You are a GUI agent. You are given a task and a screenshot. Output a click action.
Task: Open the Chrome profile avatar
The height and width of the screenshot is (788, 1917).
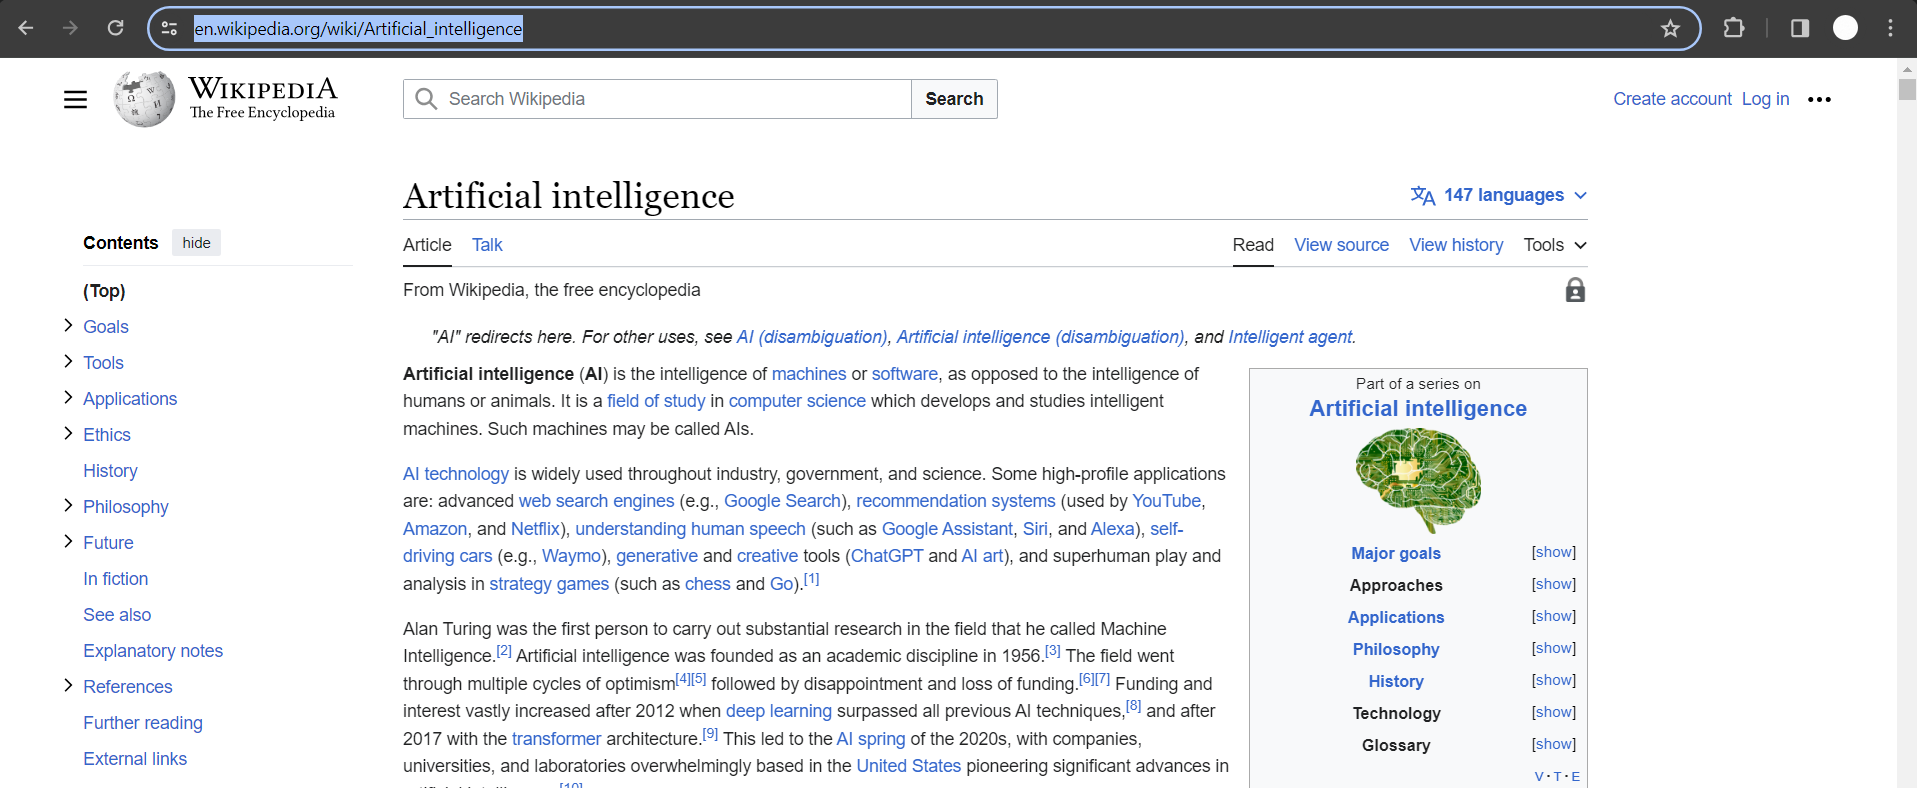1845,28
